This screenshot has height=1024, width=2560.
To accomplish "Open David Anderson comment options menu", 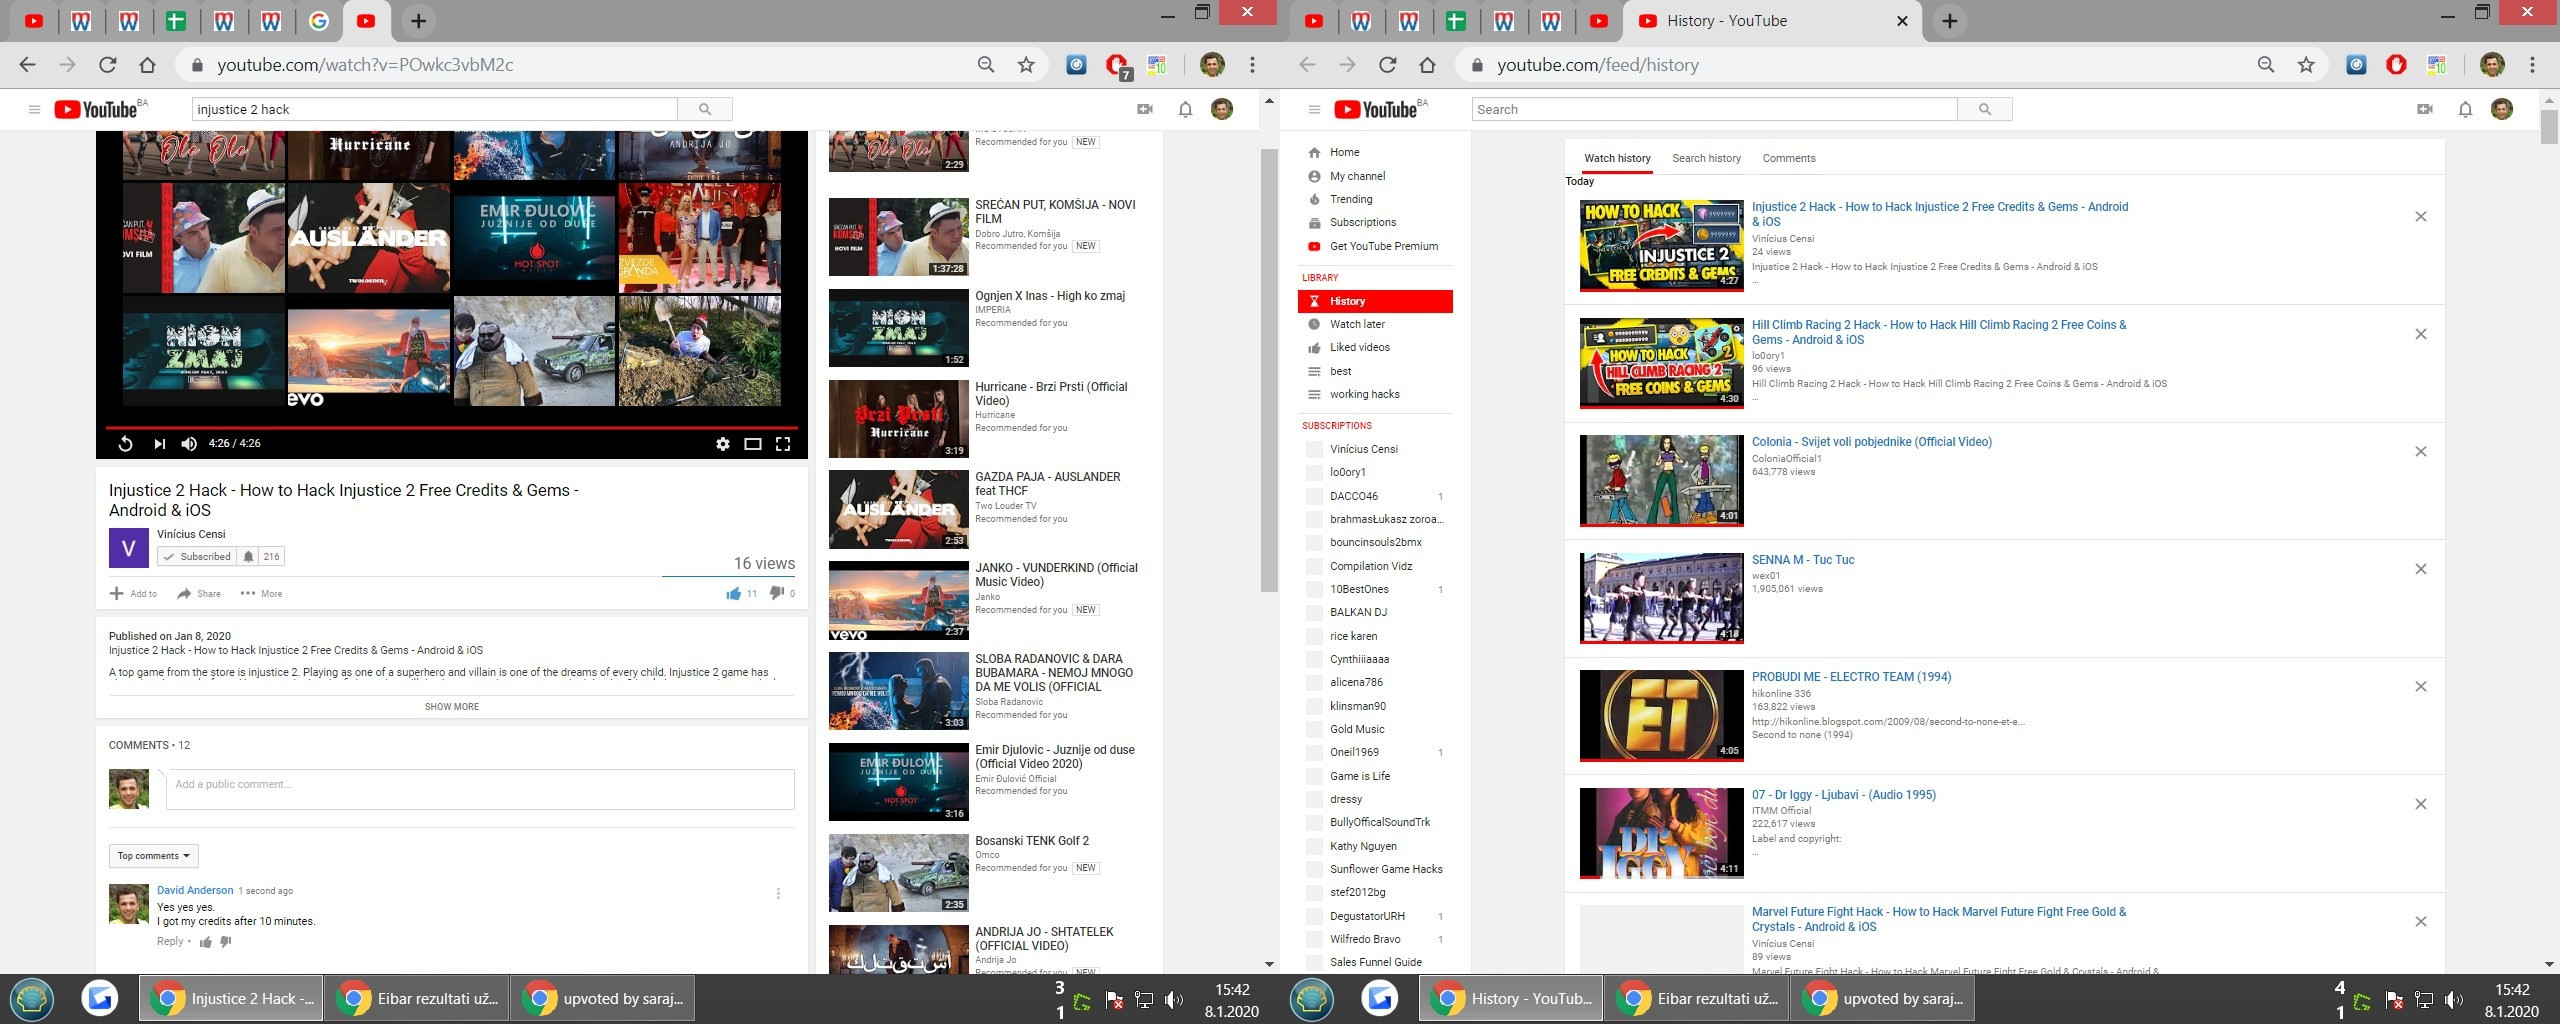I will coord(778,894).
